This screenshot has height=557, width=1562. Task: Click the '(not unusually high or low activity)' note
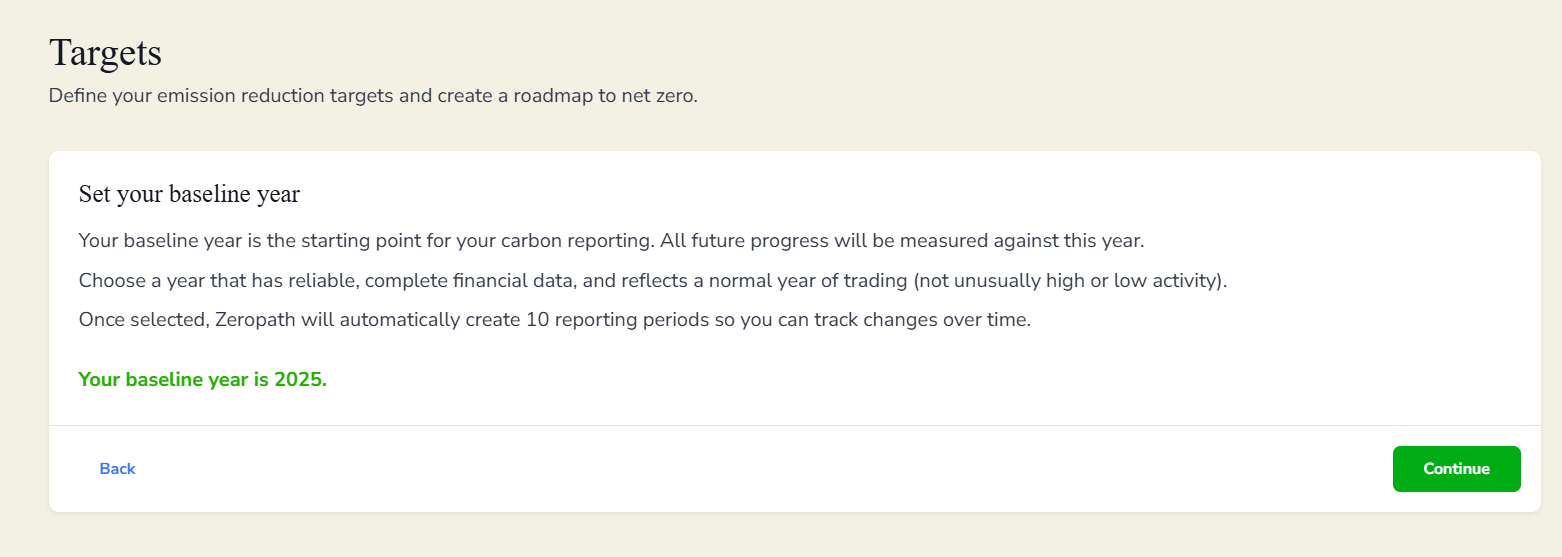[x=1069, y=281]
